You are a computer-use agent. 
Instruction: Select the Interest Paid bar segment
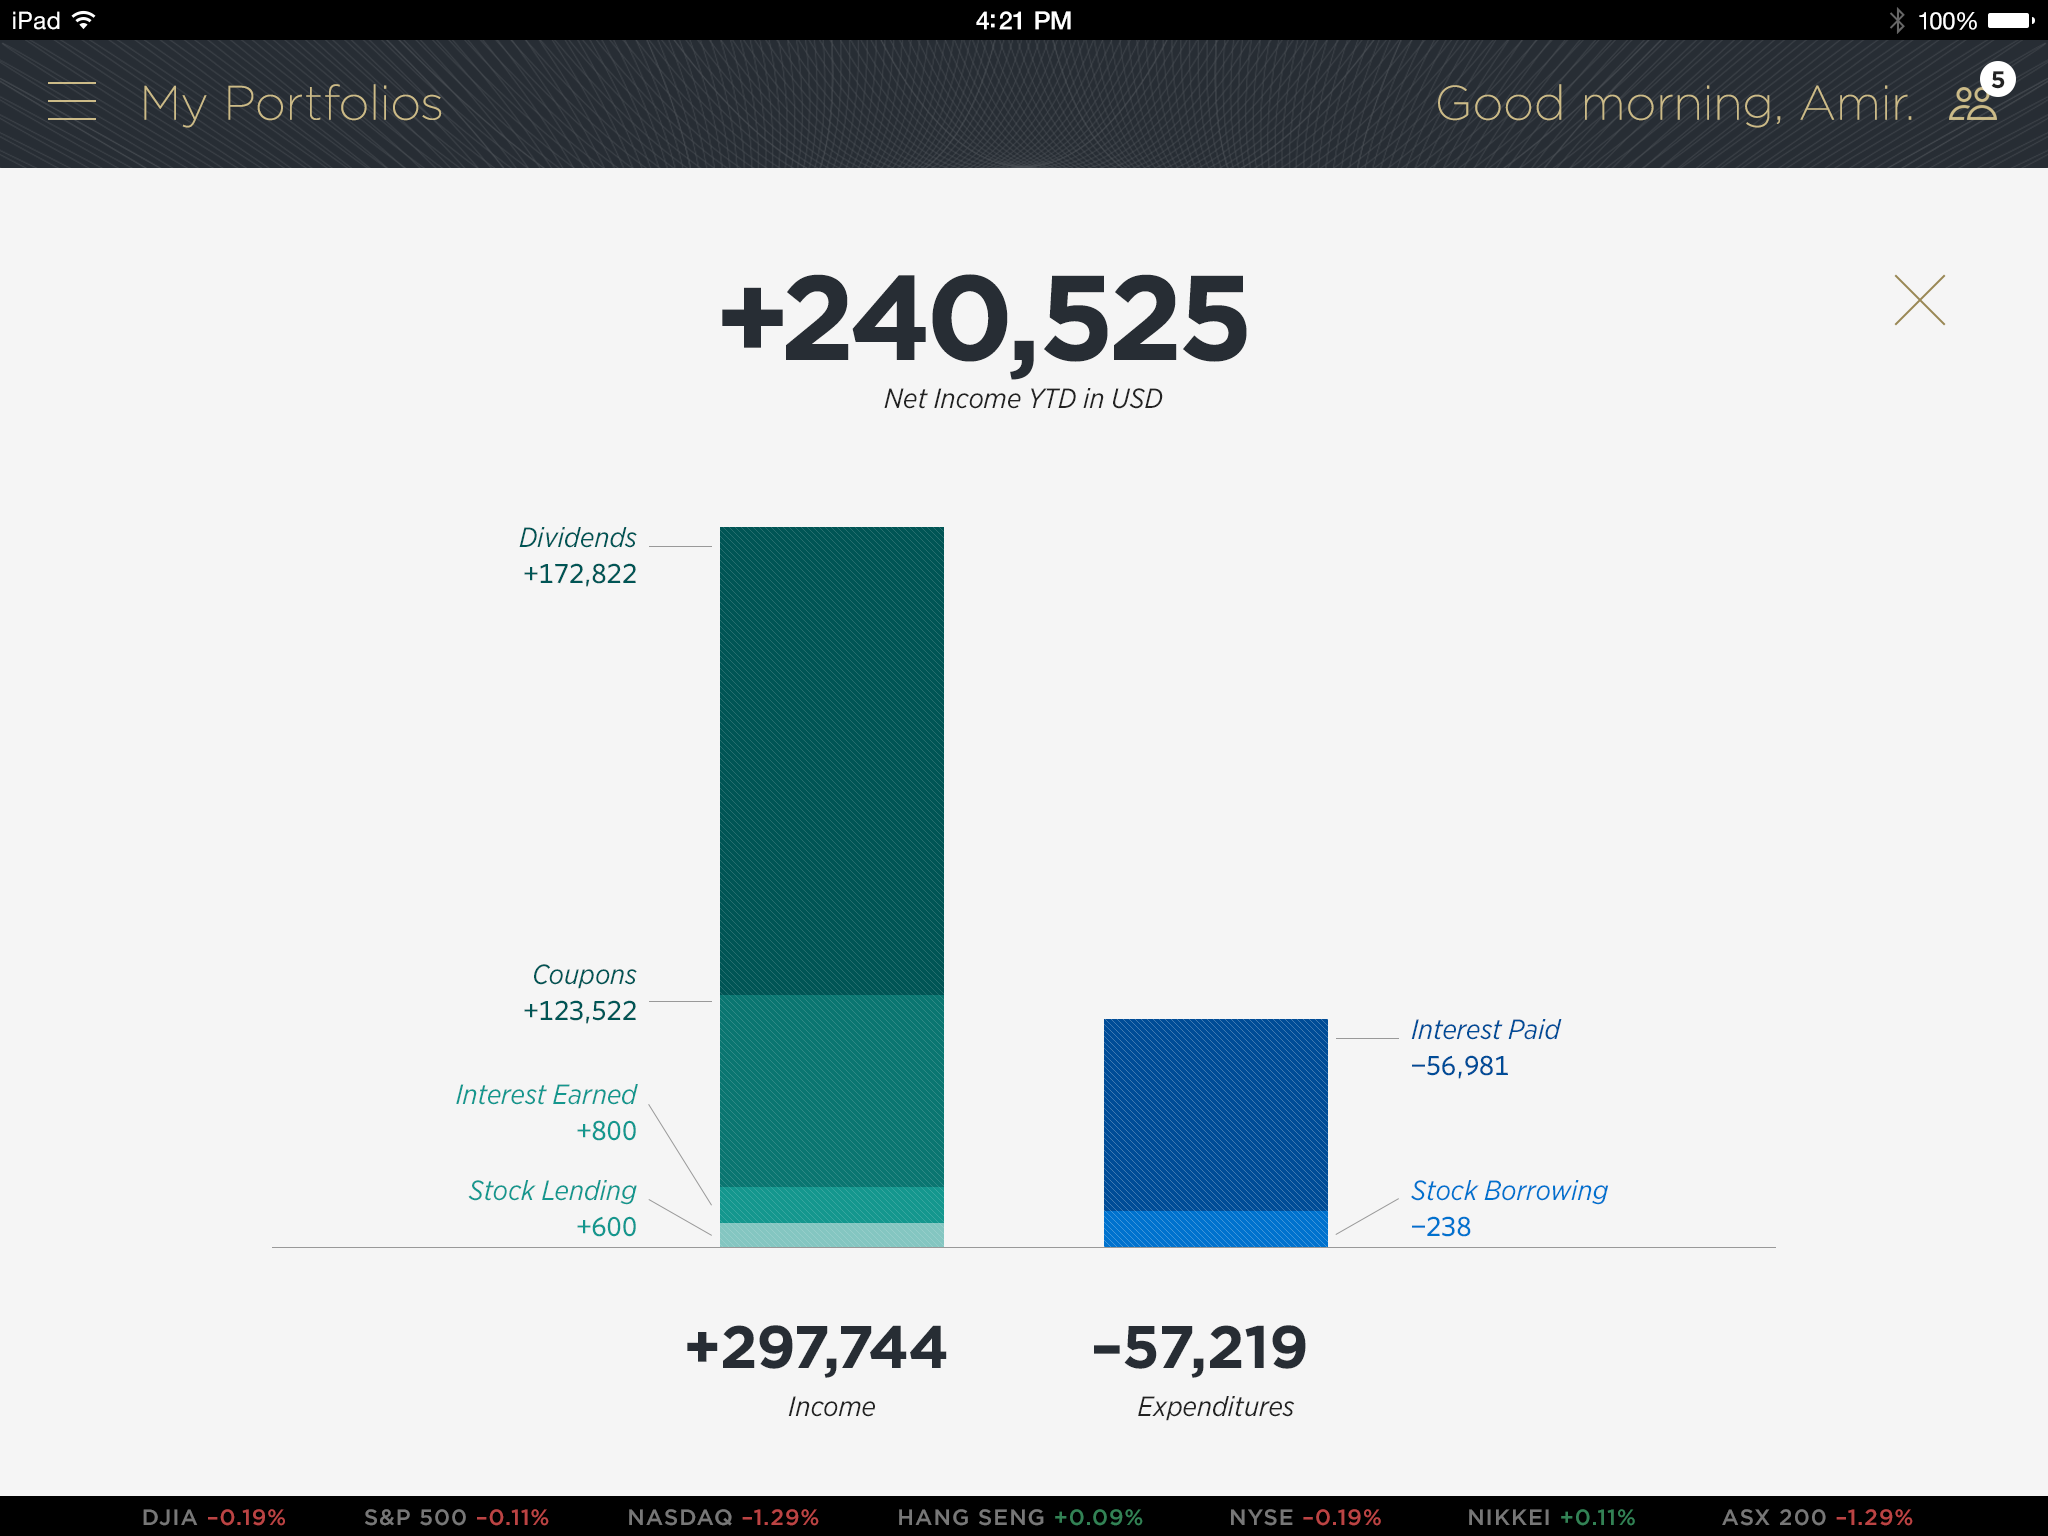(x=1215, y=1114)
